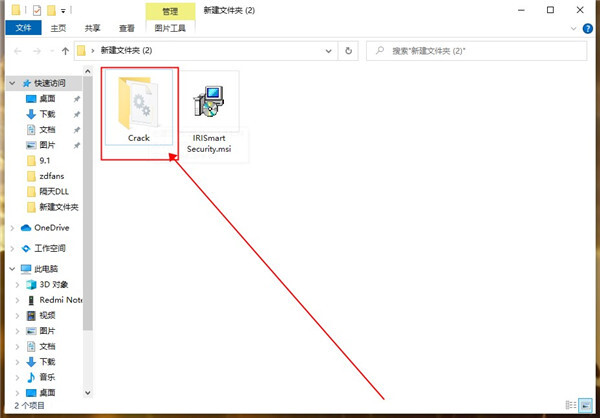Select 视频 under 此电脑
Viewport: 600px width, 418px height.
[x=47, y=315]
